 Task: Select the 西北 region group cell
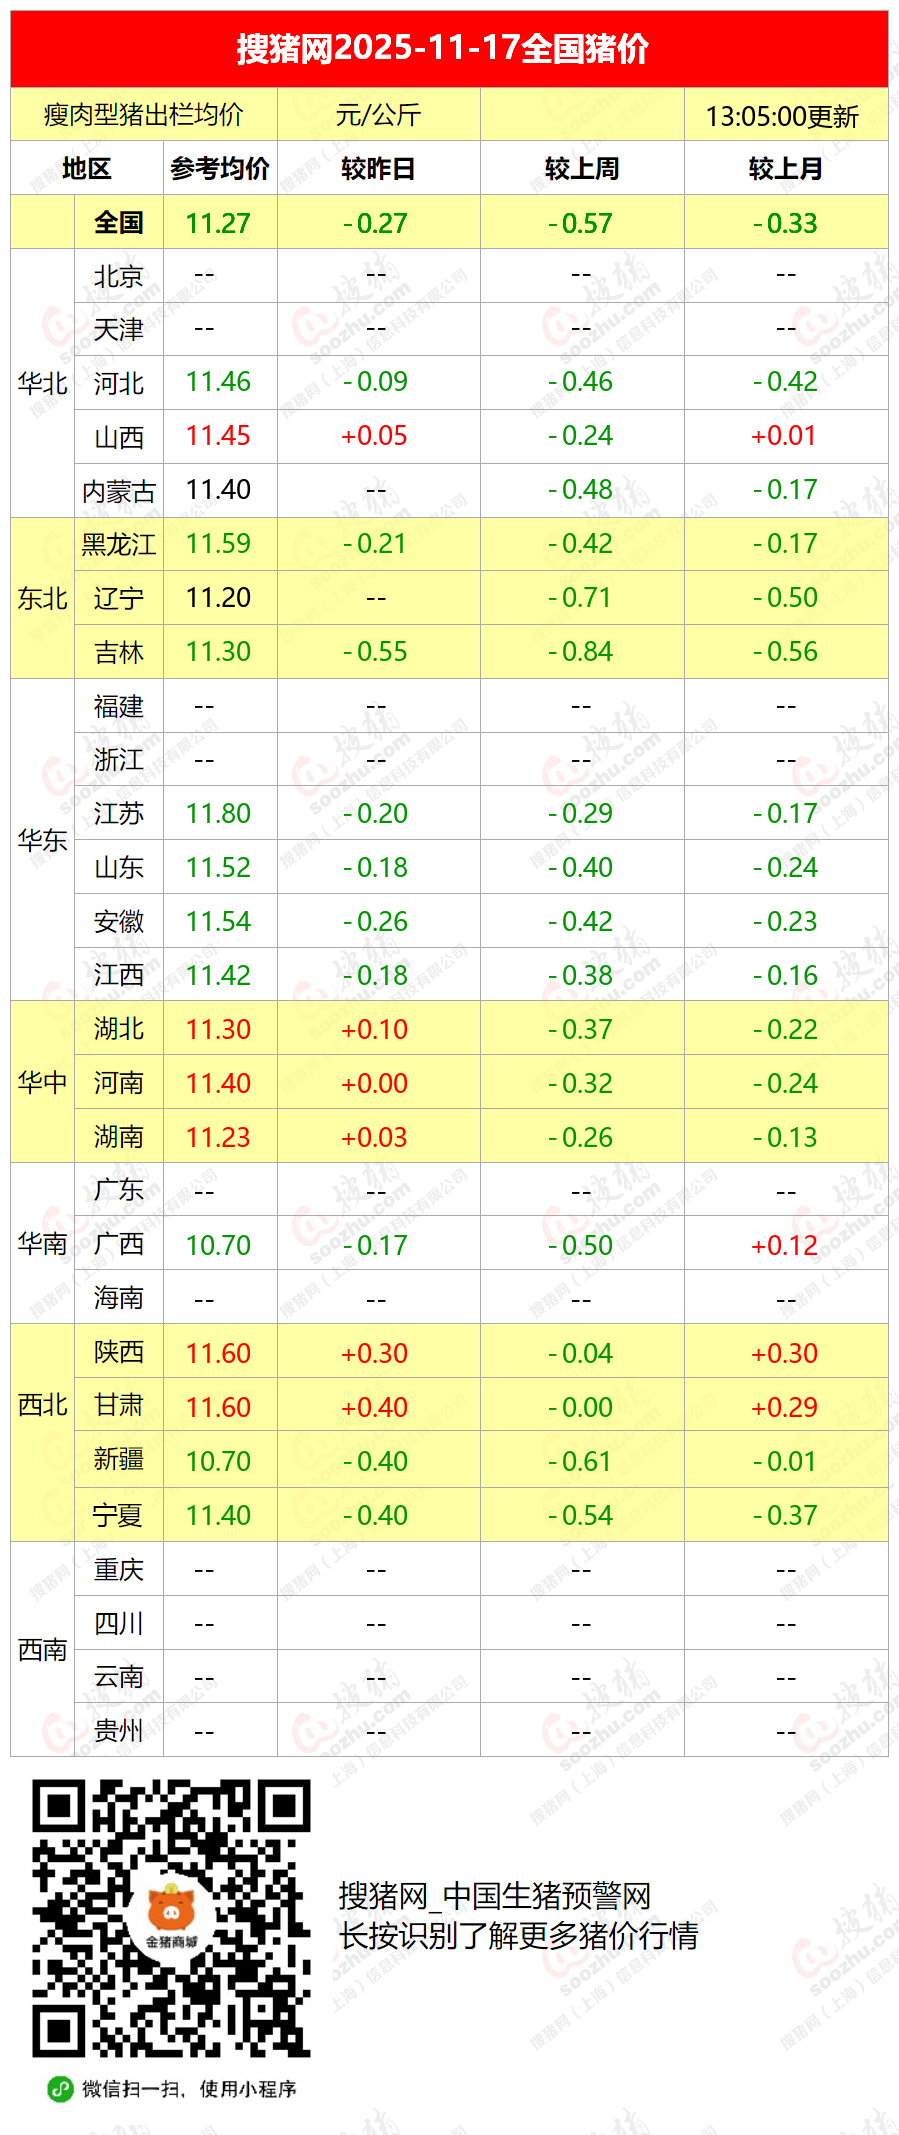[42, 1405]
